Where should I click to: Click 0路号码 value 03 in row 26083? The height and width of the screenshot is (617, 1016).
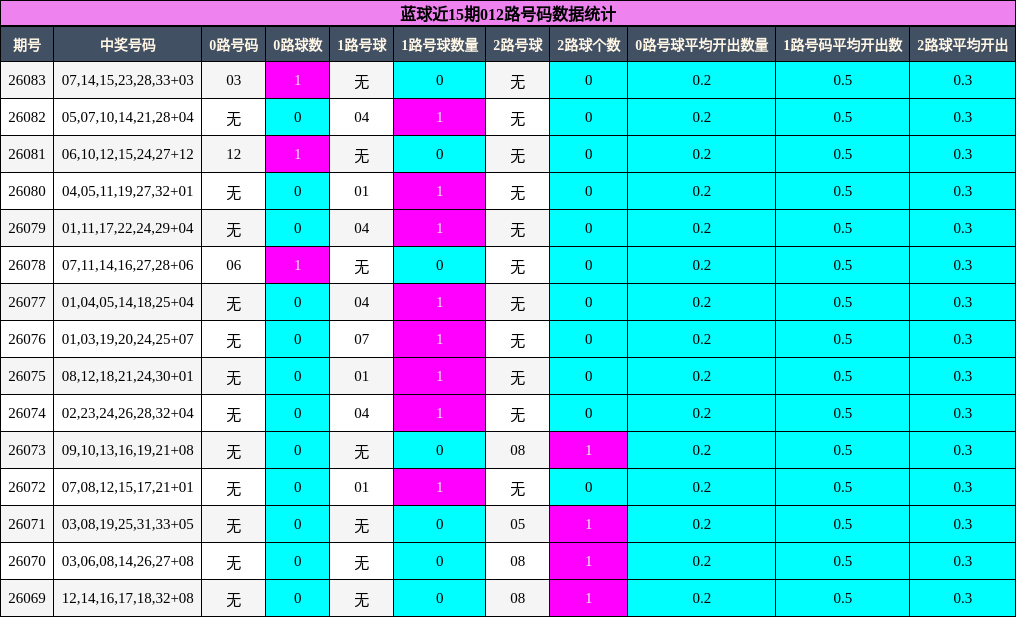coord(233,80)
